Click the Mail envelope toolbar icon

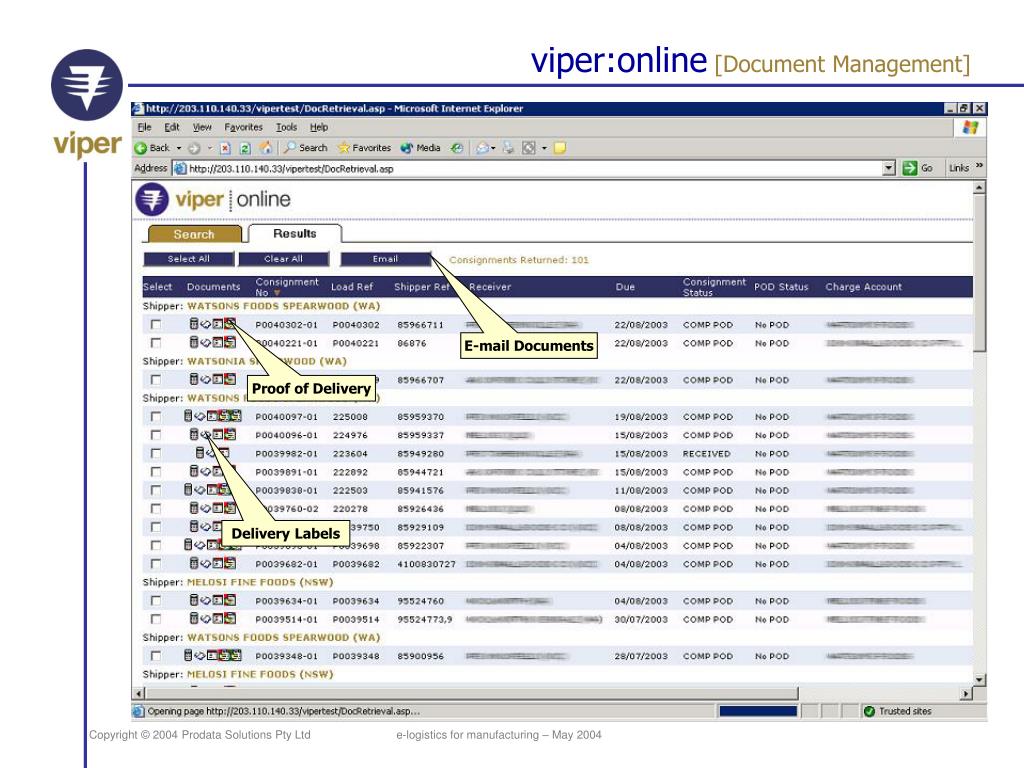[483, 148]
